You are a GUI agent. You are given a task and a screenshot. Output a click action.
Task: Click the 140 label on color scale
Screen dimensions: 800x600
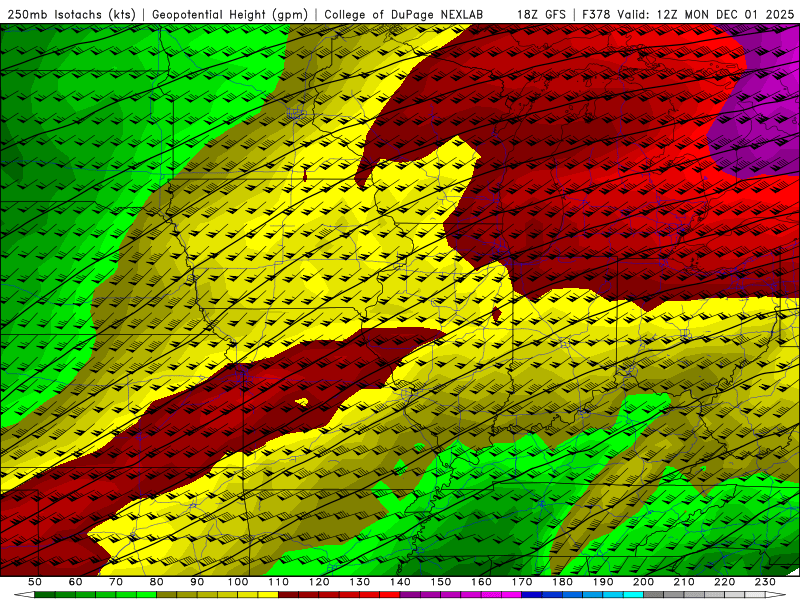pos(400,582)
